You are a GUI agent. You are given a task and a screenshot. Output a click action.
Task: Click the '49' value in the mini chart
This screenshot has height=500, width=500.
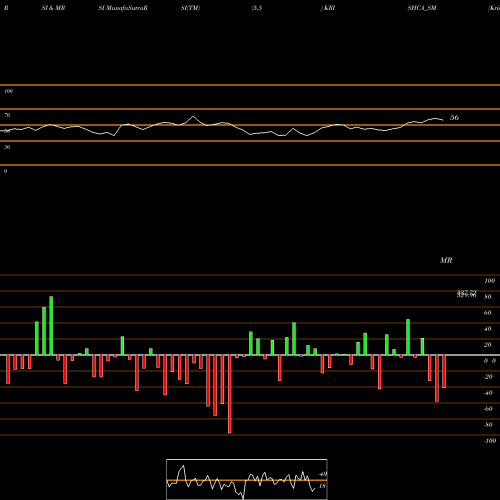pos(323,474)
